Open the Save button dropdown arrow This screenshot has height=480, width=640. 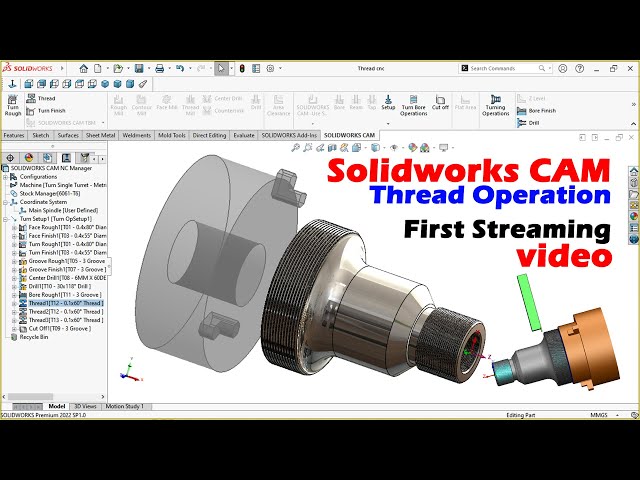[x=149, y=68]
